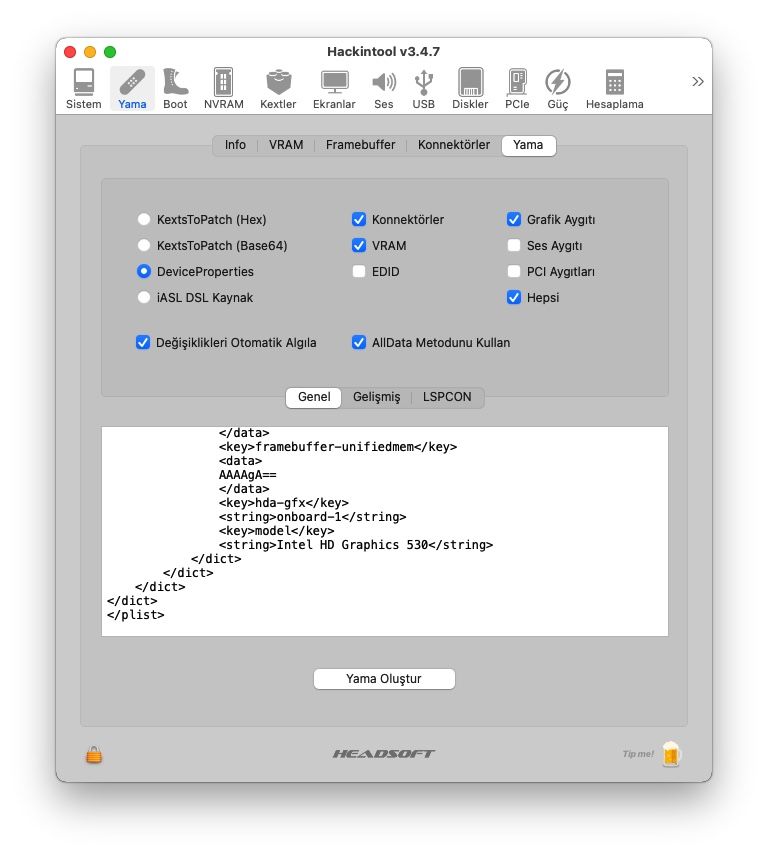Switch to the Gelişmiş tab
The image size is (768, 856).
pyautogui.click(x=376, y=397)
